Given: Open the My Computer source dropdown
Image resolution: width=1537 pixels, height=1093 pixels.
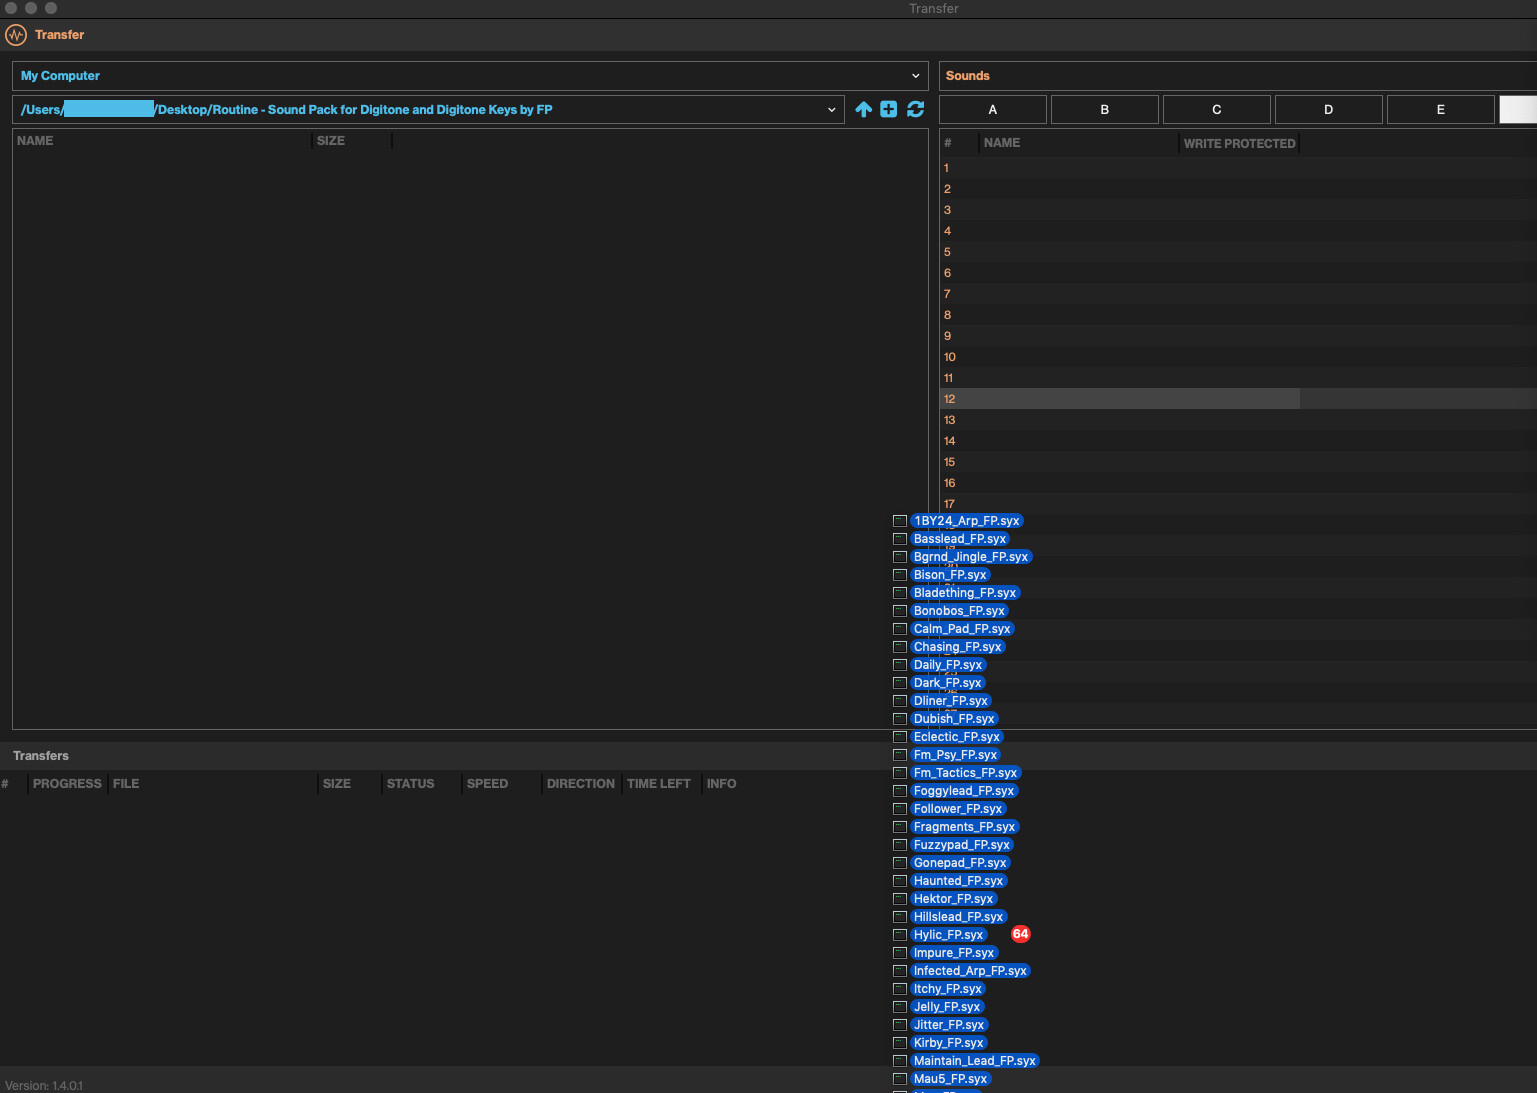Looking at the screenshot, I should point(470,76).
